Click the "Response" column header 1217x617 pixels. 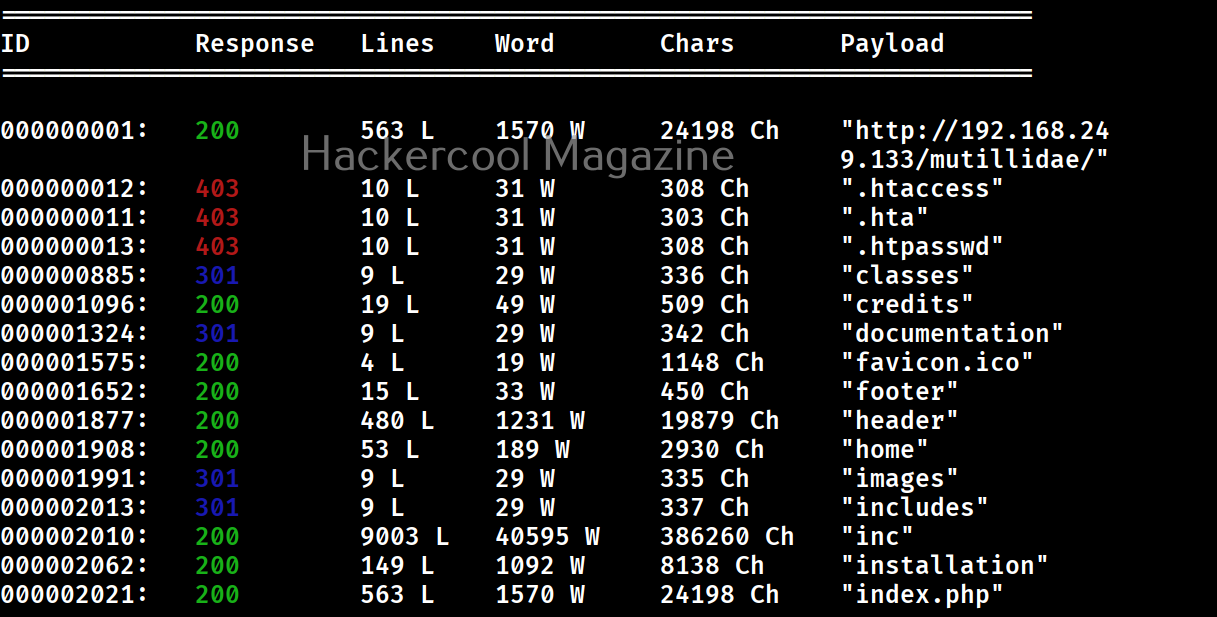click(x=254, y=44)
